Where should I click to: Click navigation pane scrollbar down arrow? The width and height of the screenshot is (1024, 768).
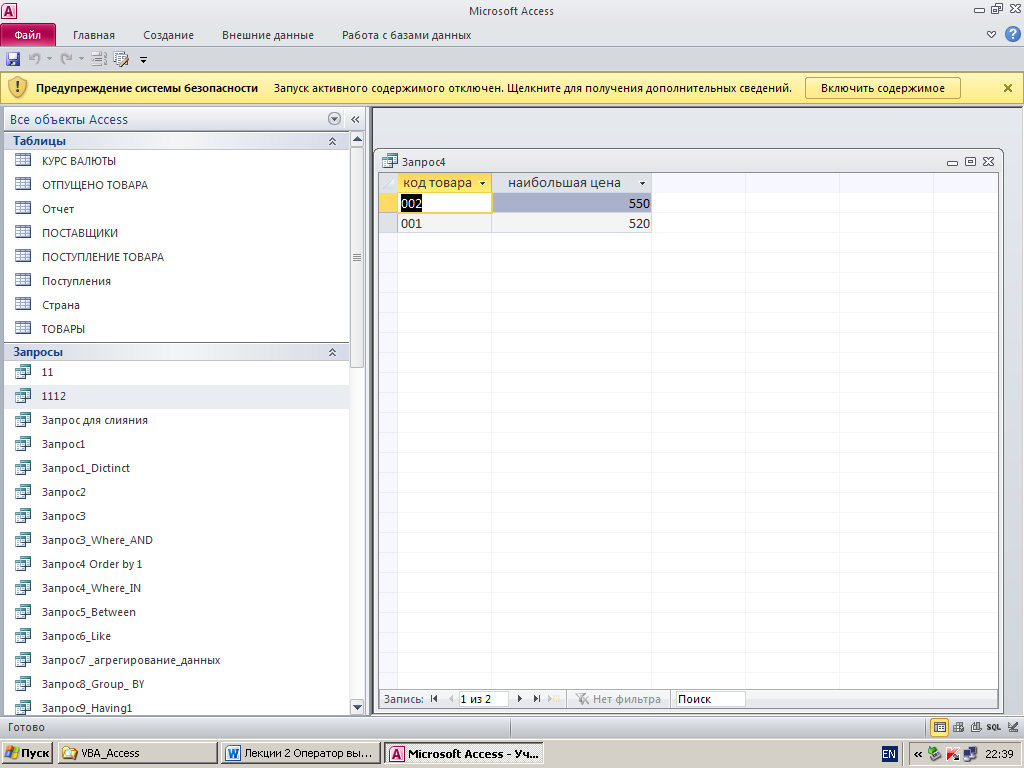click(357, 707)
